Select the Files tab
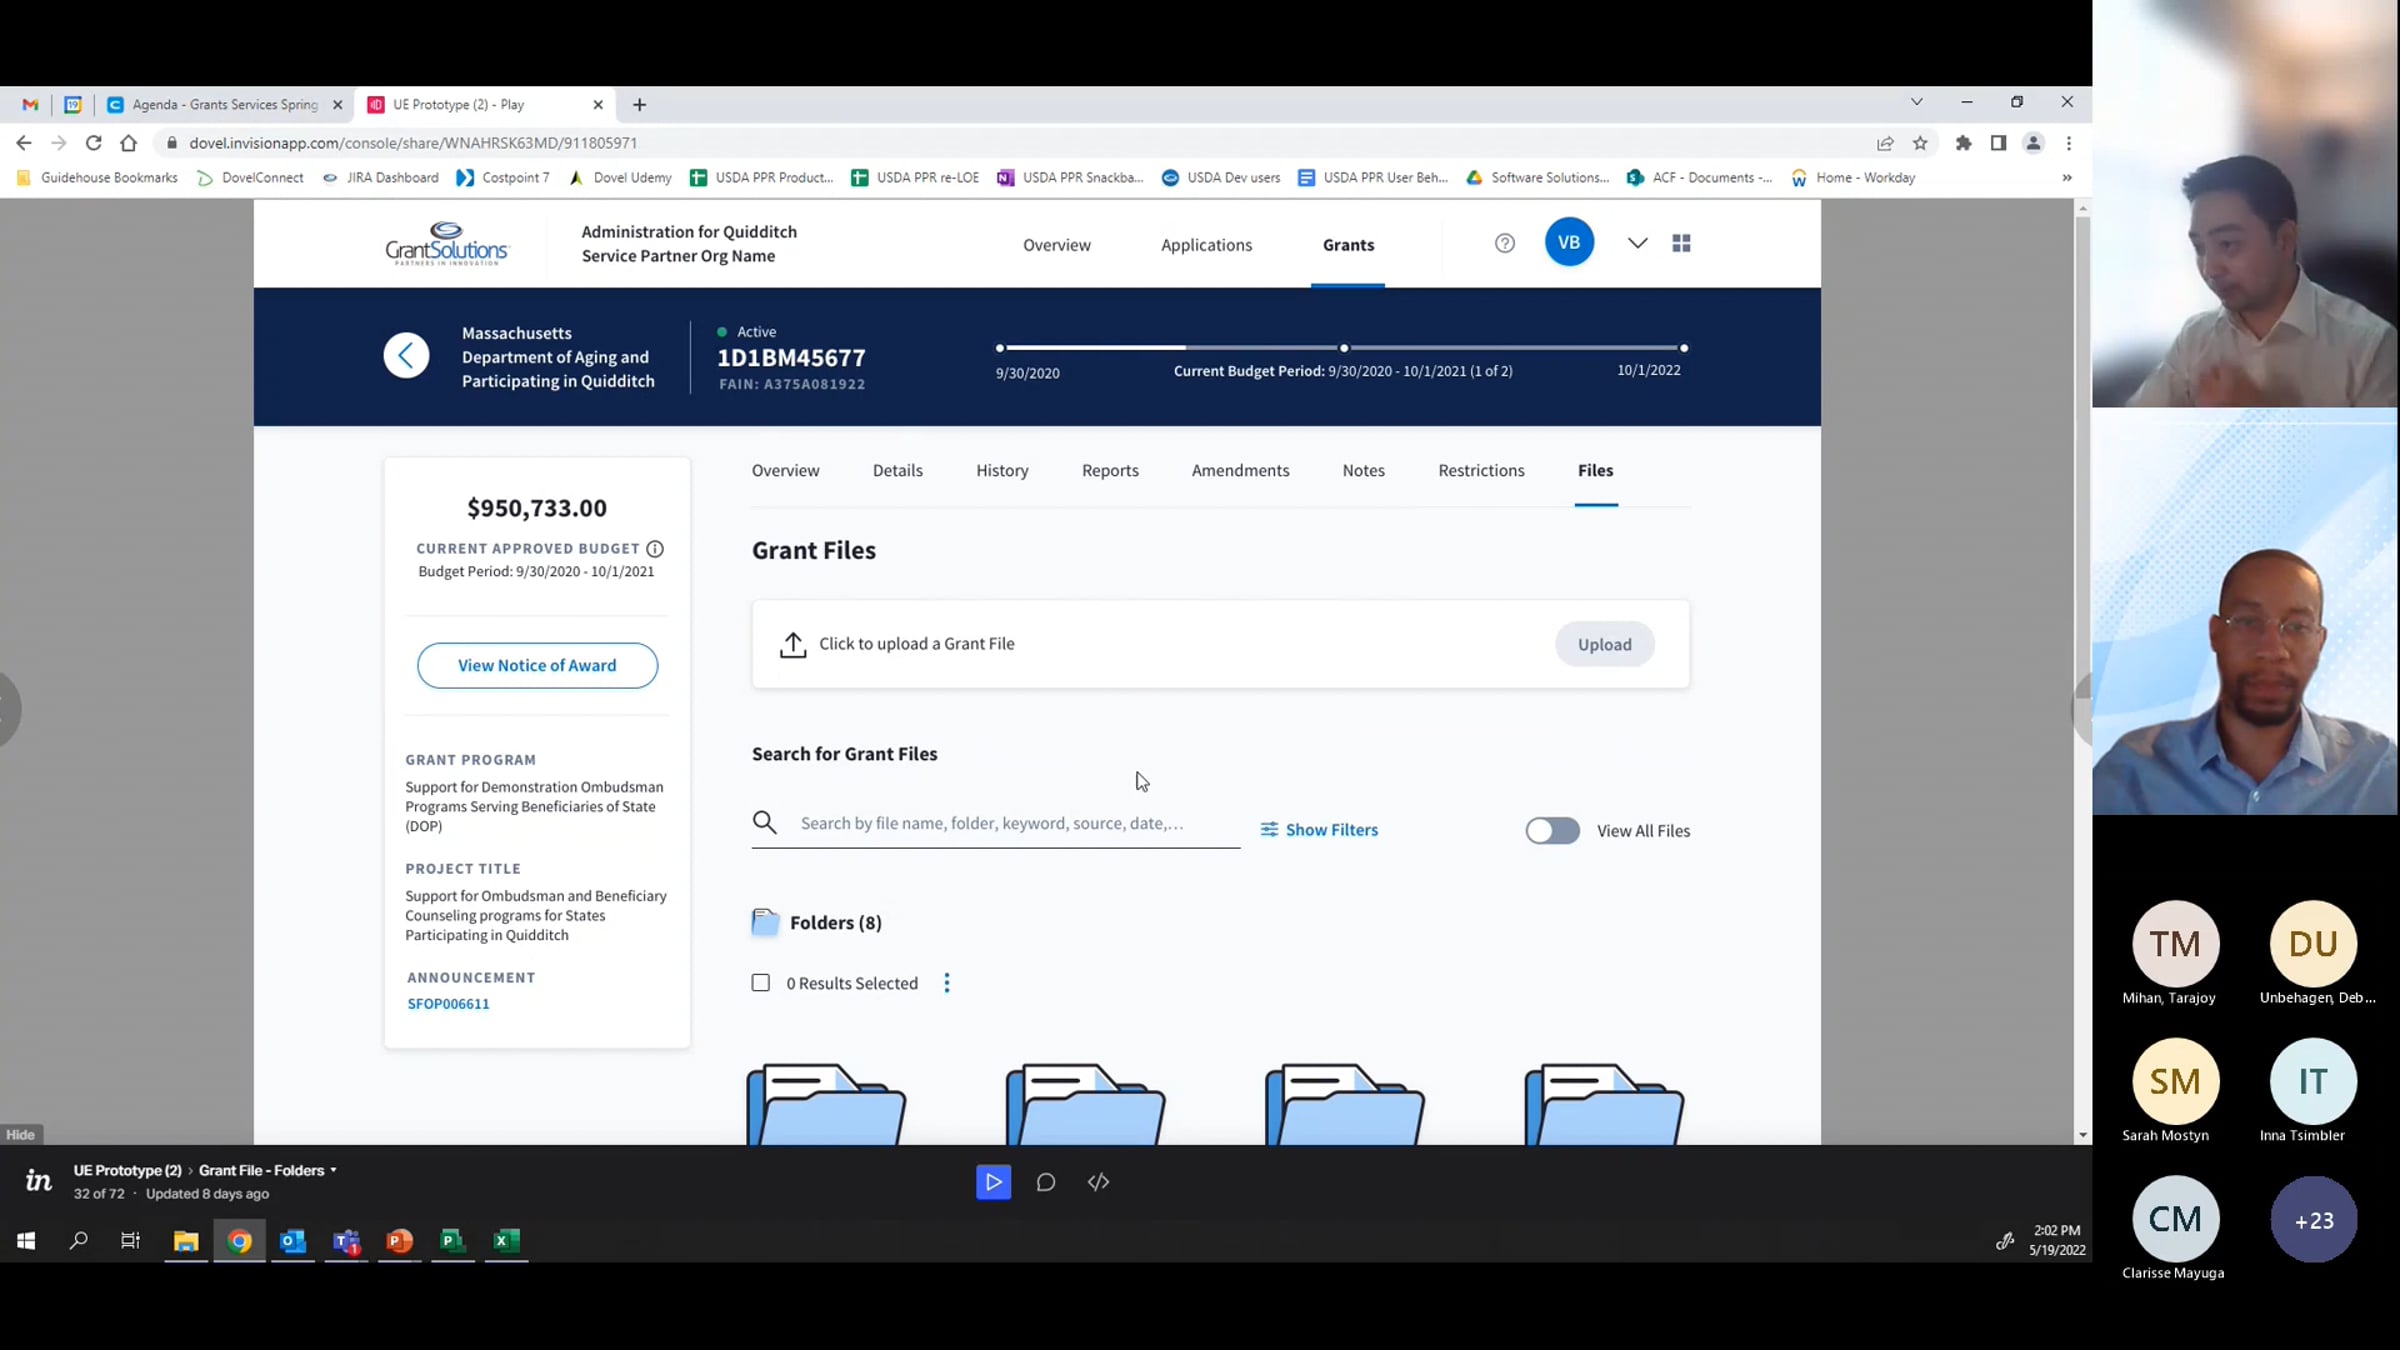This screenshot has height=1350, width=2400. pos(1595,470)
